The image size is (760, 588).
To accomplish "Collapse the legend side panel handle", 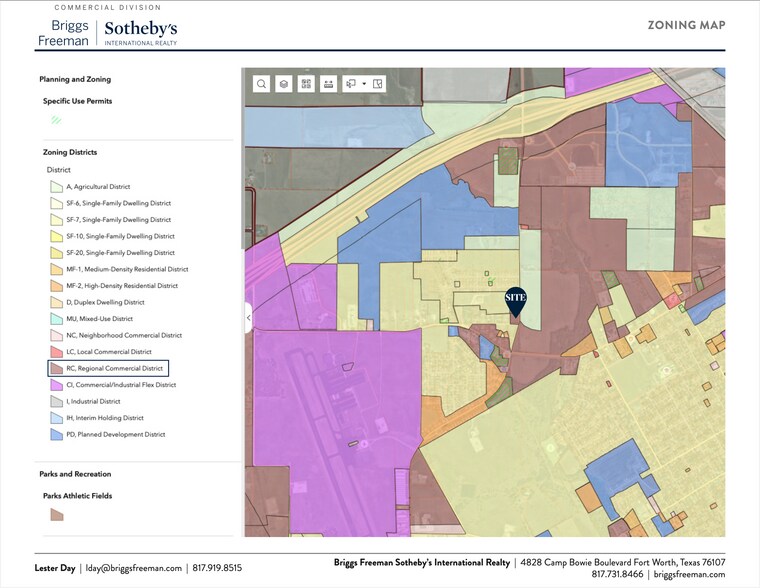I will [248, 318].
